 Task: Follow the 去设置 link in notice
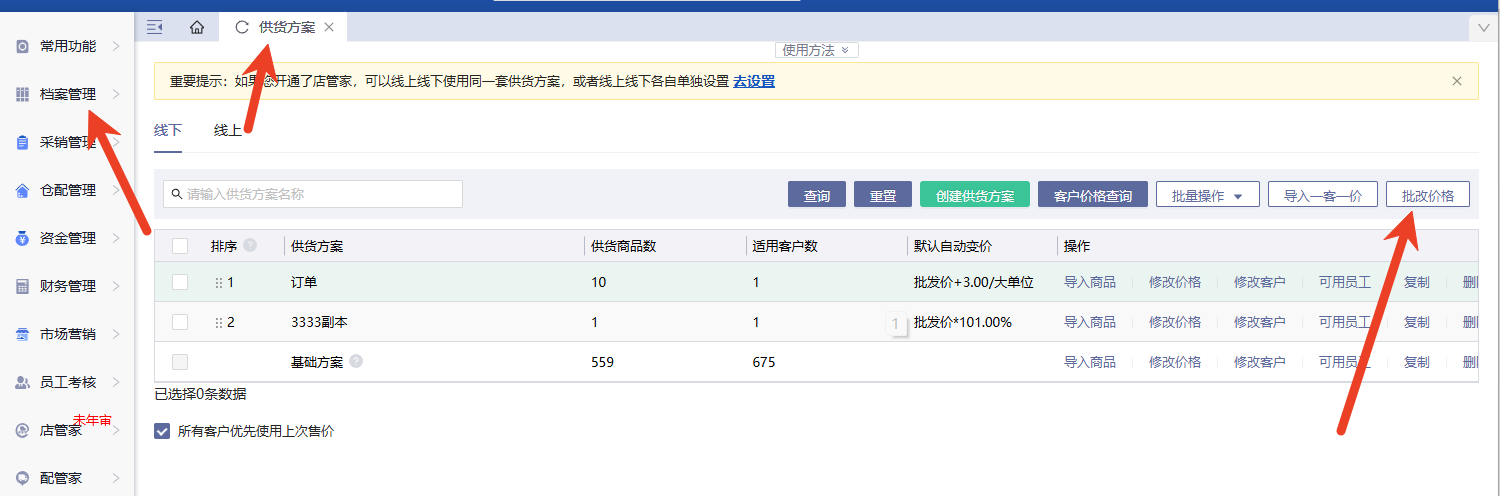click(x=754, y=81)
